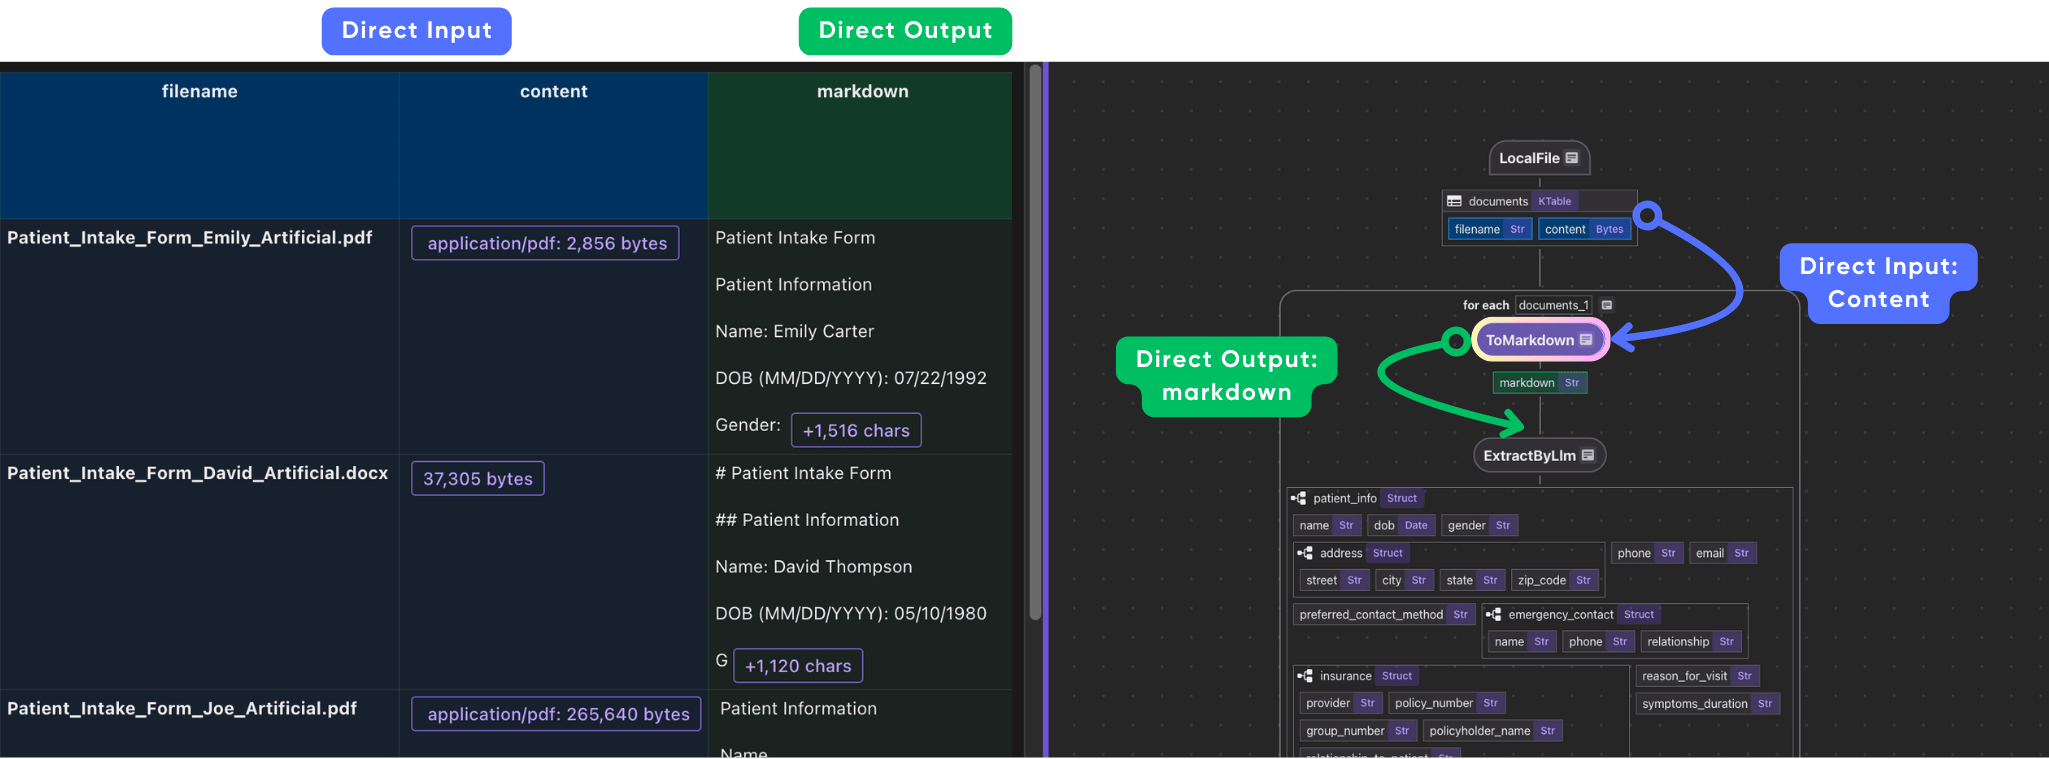Open the '37,305 bytes' content chip
The height and width of the screenshot is (759, 2049).
(478, 479)
